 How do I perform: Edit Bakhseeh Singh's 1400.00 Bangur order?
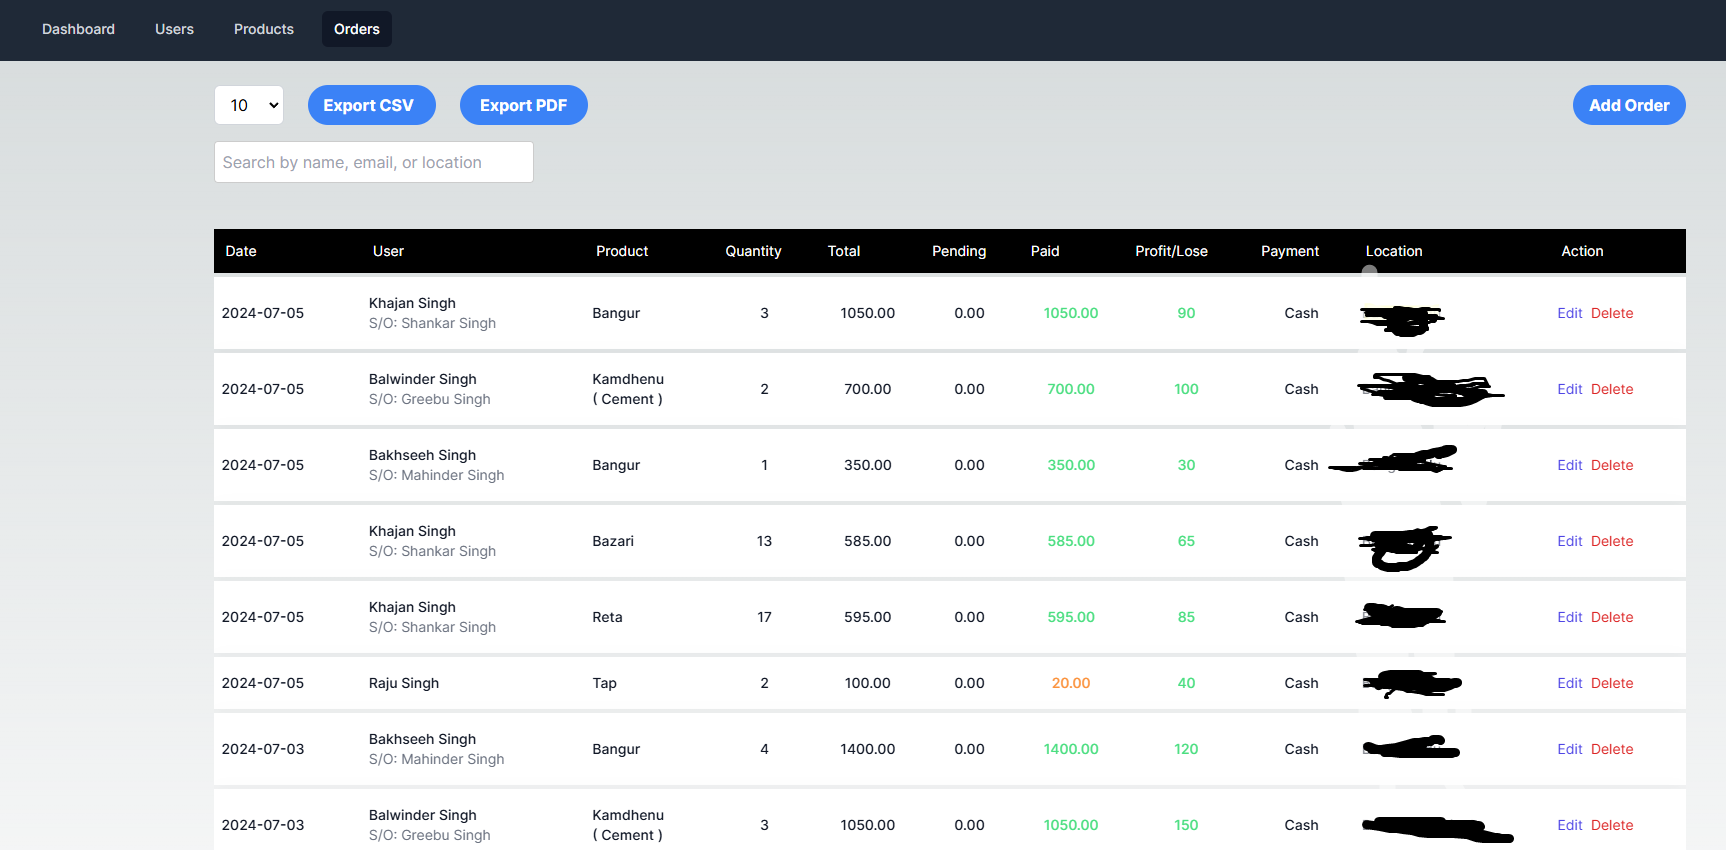pyautogui.click(x=1569, y=749)
